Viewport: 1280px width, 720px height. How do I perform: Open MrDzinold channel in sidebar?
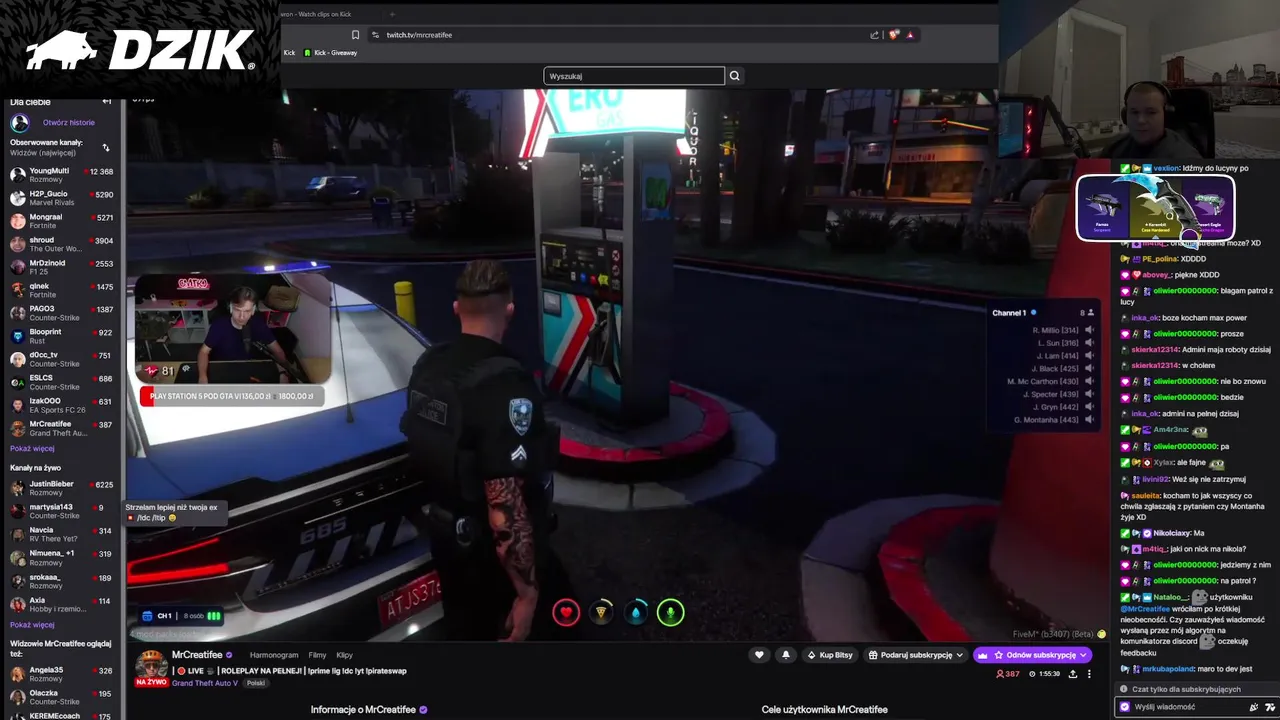coord(61,267)
